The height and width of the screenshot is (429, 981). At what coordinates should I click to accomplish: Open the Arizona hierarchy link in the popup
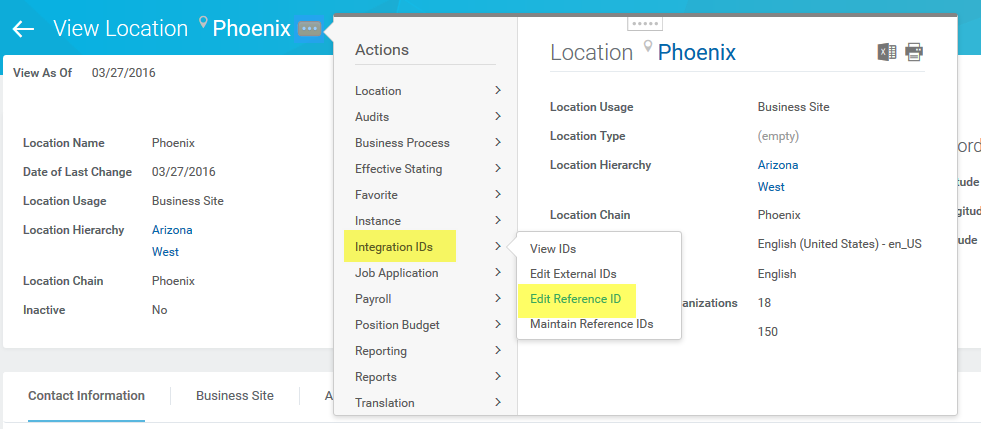click(x=778, y=165)
